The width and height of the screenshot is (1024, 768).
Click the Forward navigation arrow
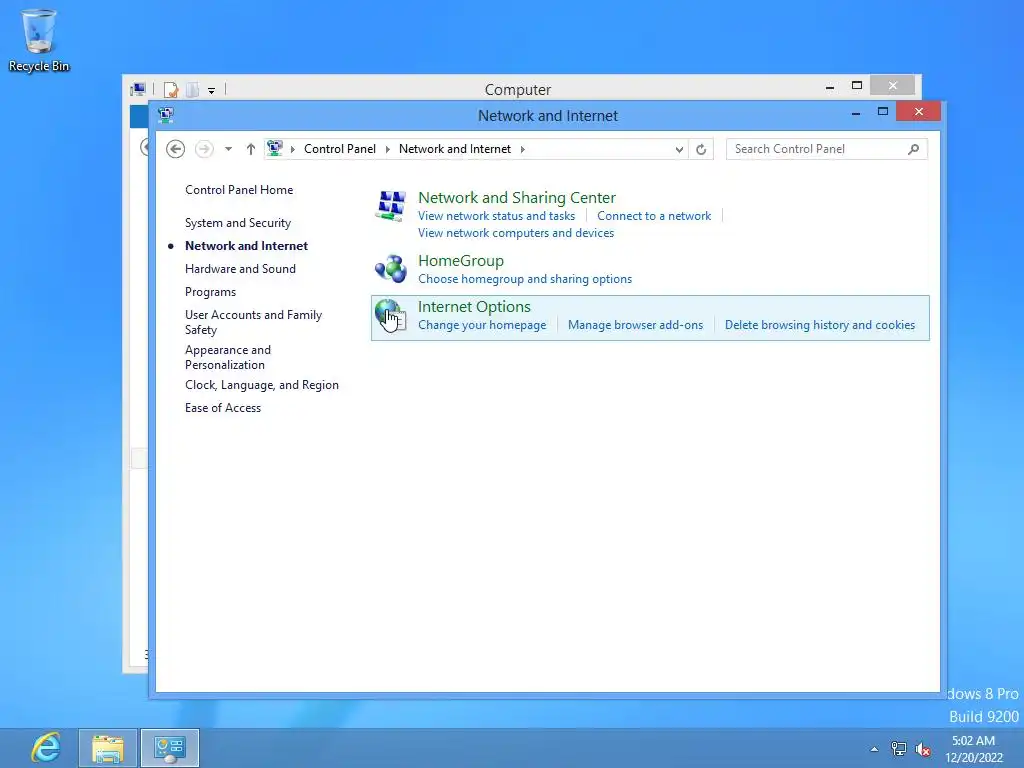tap(204, 149)
